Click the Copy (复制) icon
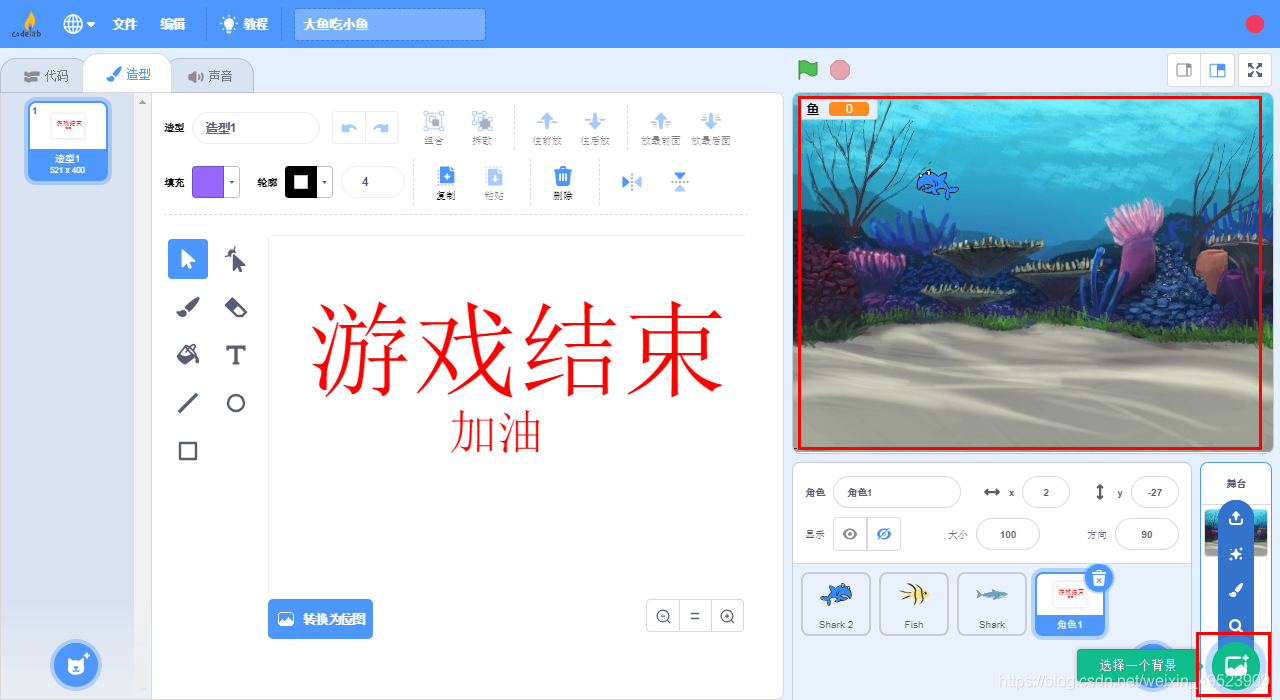The height and width of the screenshot is (700, 1280). pos(446,182)
